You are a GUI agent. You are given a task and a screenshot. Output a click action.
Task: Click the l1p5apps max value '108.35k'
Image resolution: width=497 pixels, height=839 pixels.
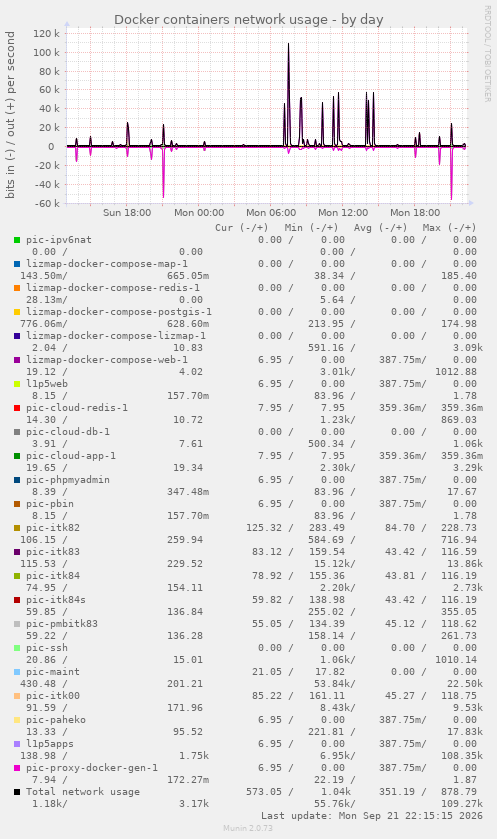pyautogui.click(x=462, y=756)
